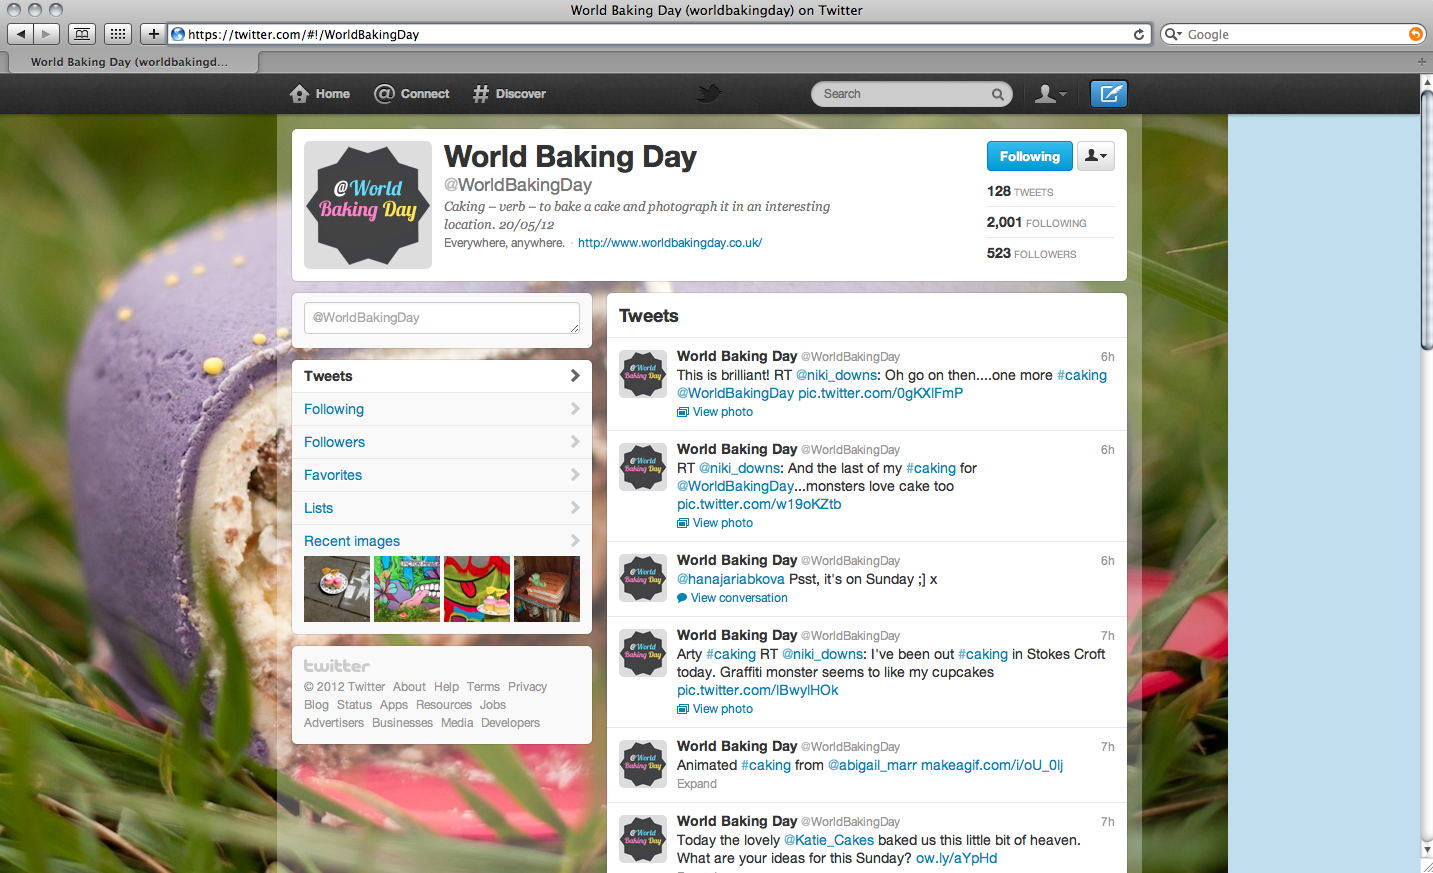1433x873 pixels.
Task: Click the #caking hashtag in the first tweet
Action: click(x=1082, y=375)
